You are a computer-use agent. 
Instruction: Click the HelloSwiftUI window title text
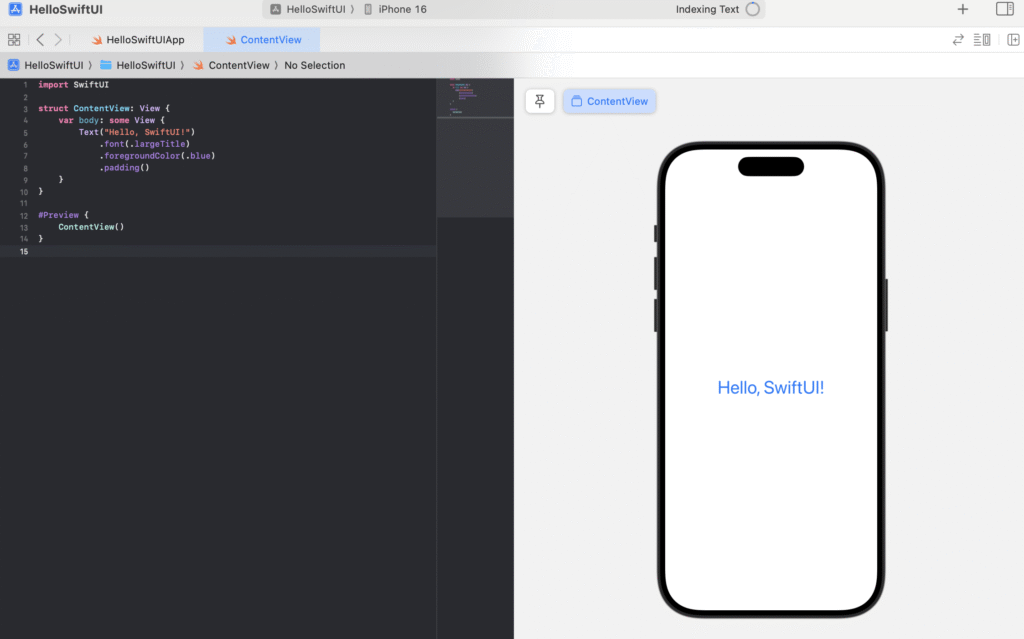coord(65,9)
